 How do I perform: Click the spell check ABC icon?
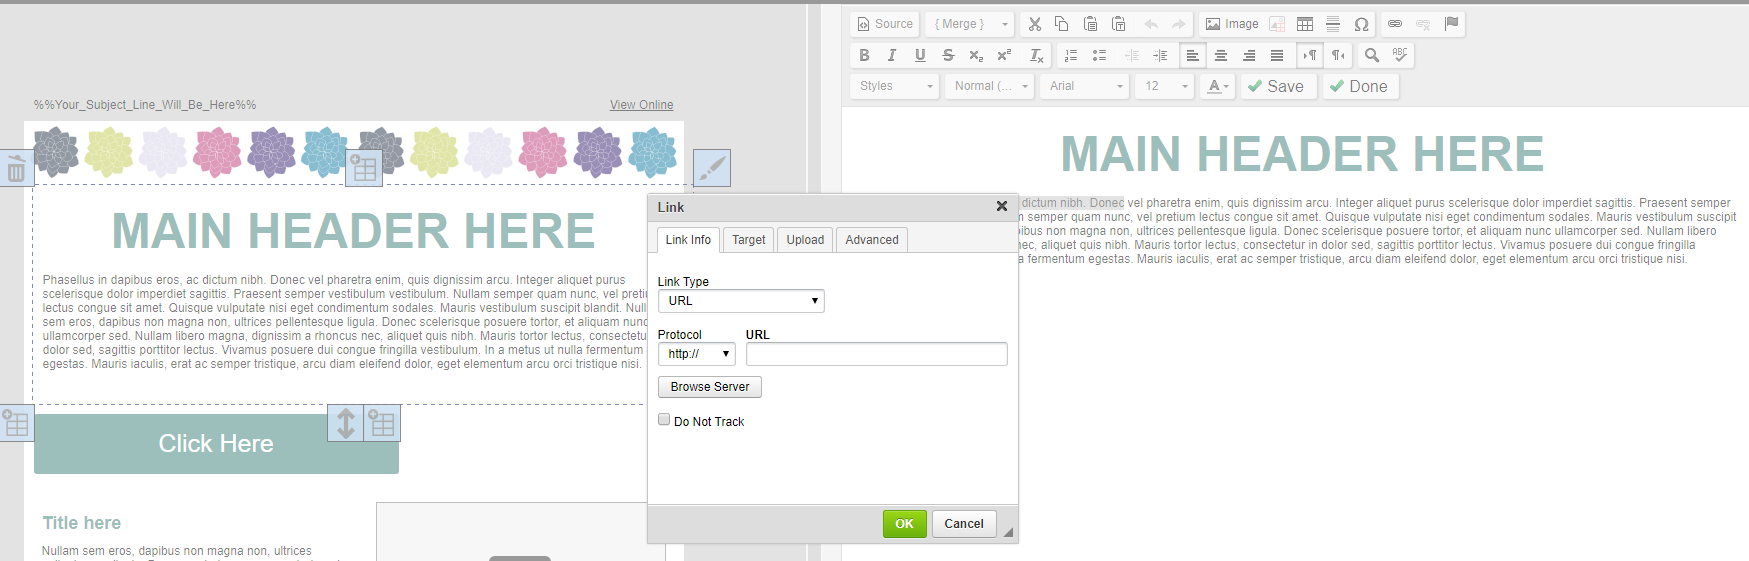coord(1400,55)
